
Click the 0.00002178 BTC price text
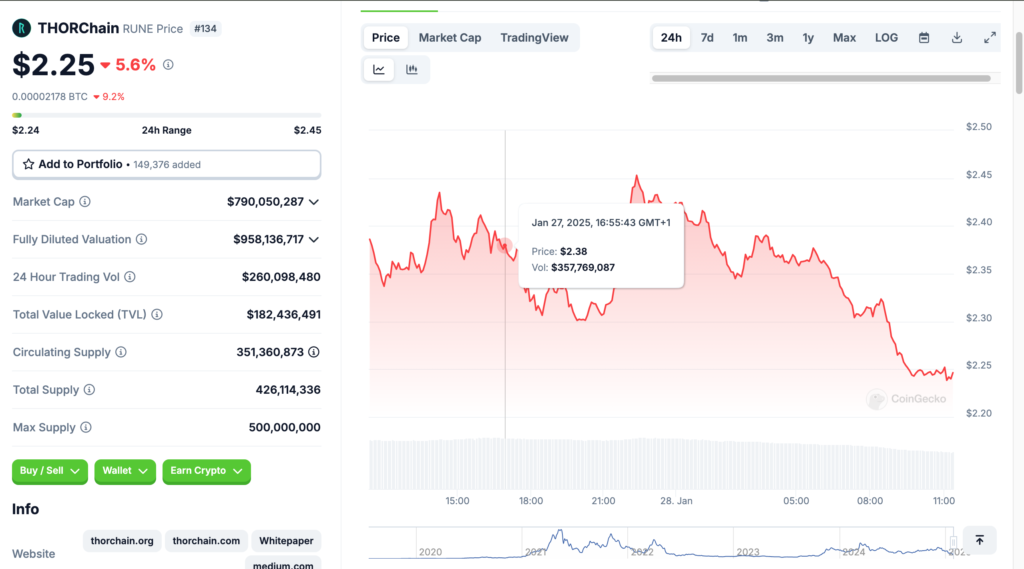(50, 97)
